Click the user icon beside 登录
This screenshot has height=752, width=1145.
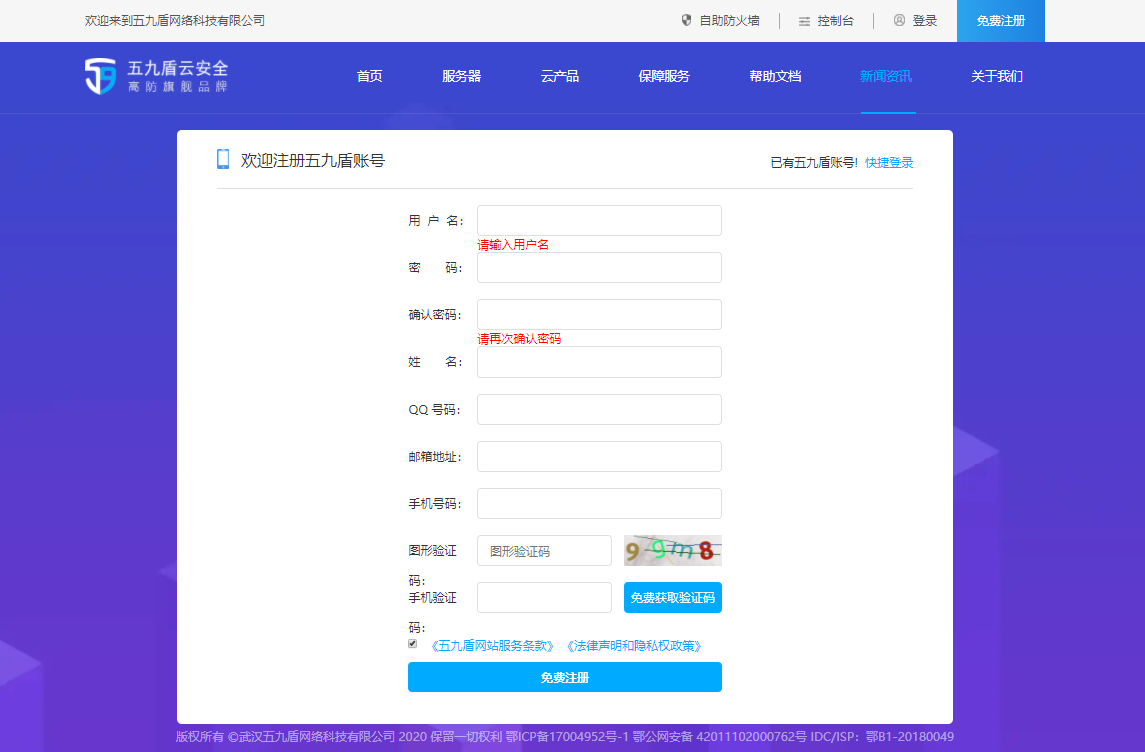tap(898, 19)
